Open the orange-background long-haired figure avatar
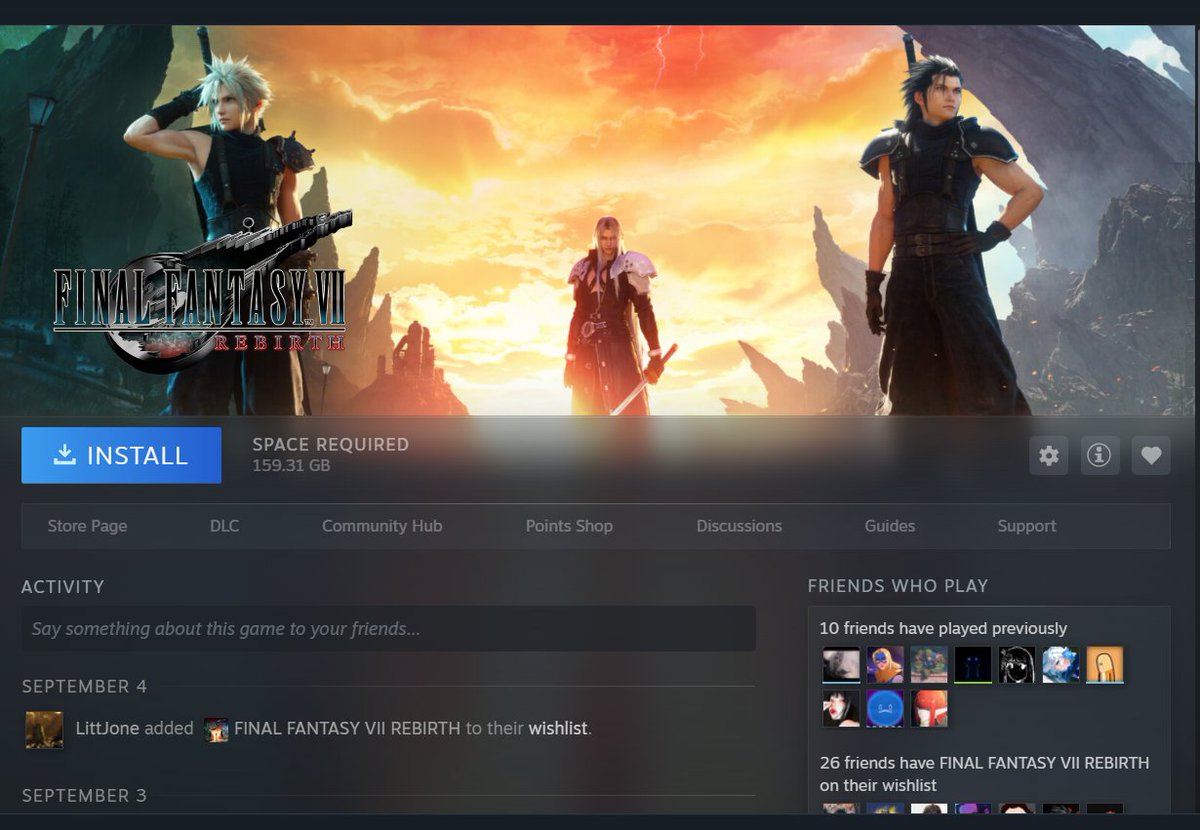 tap(1105, 664)
